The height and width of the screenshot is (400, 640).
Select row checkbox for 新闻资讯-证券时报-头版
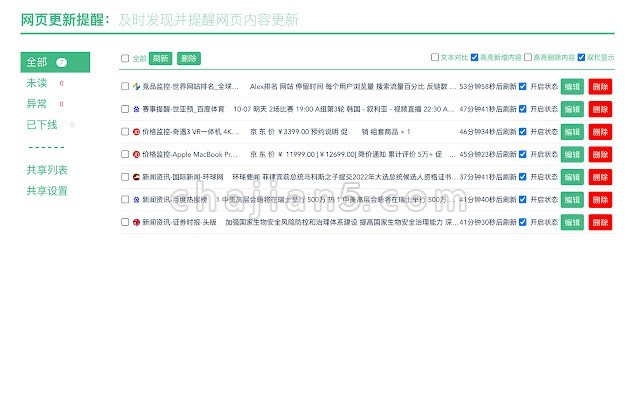125,222
